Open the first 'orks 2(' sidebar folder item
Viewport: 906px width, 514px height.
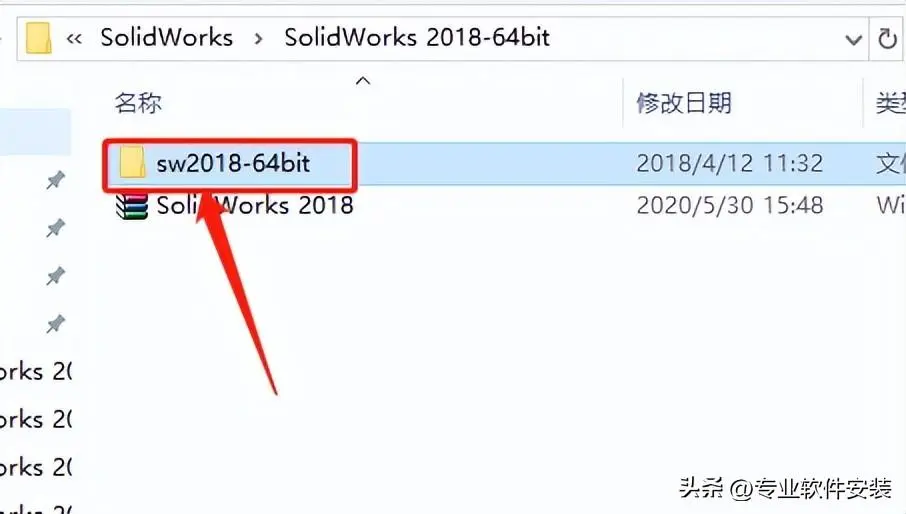pyautogui.click(x=35, y=371)
